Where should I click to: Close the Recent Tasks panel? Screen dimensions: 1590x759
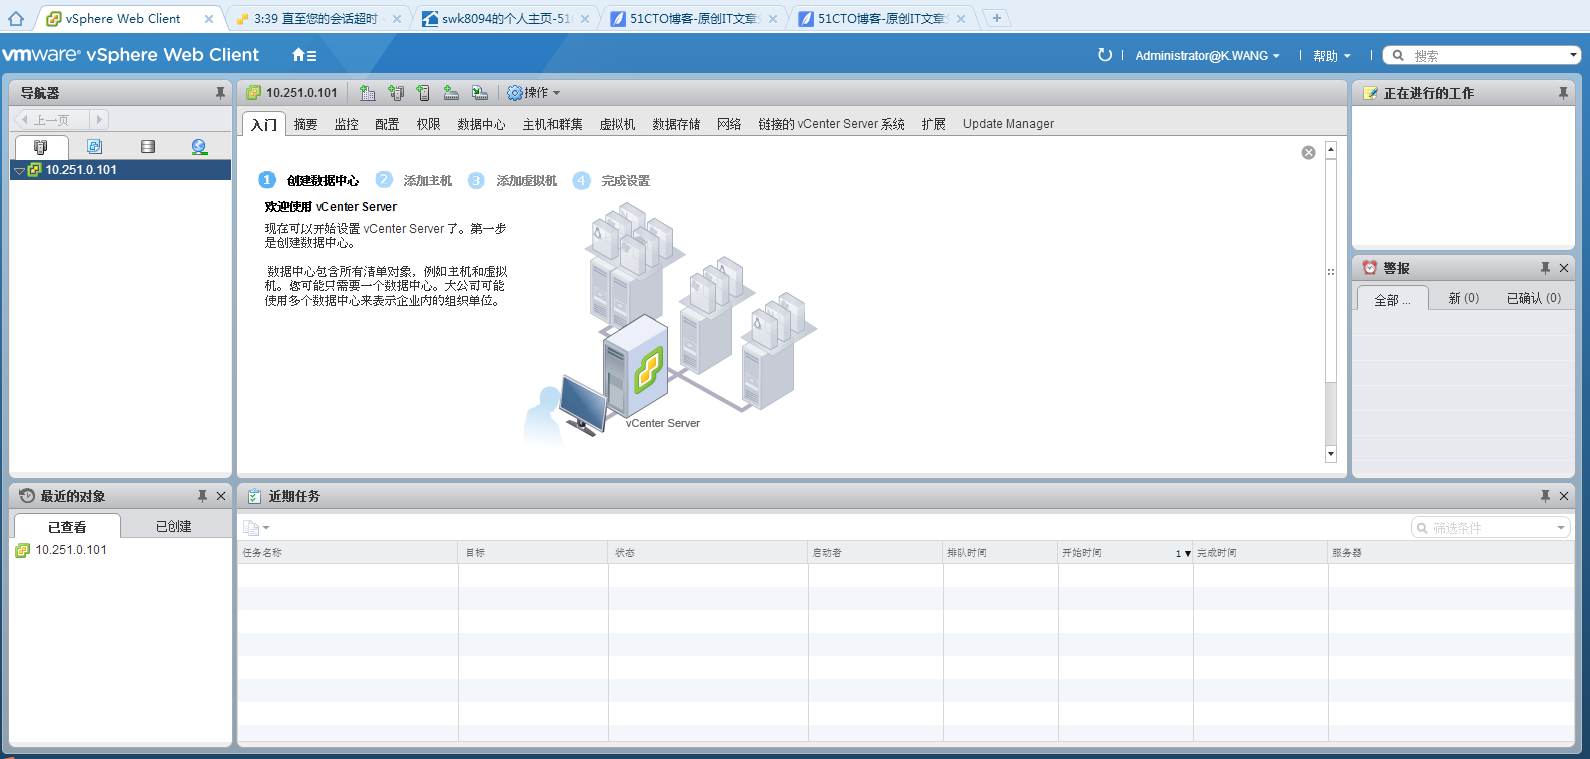pos(1564,496)
